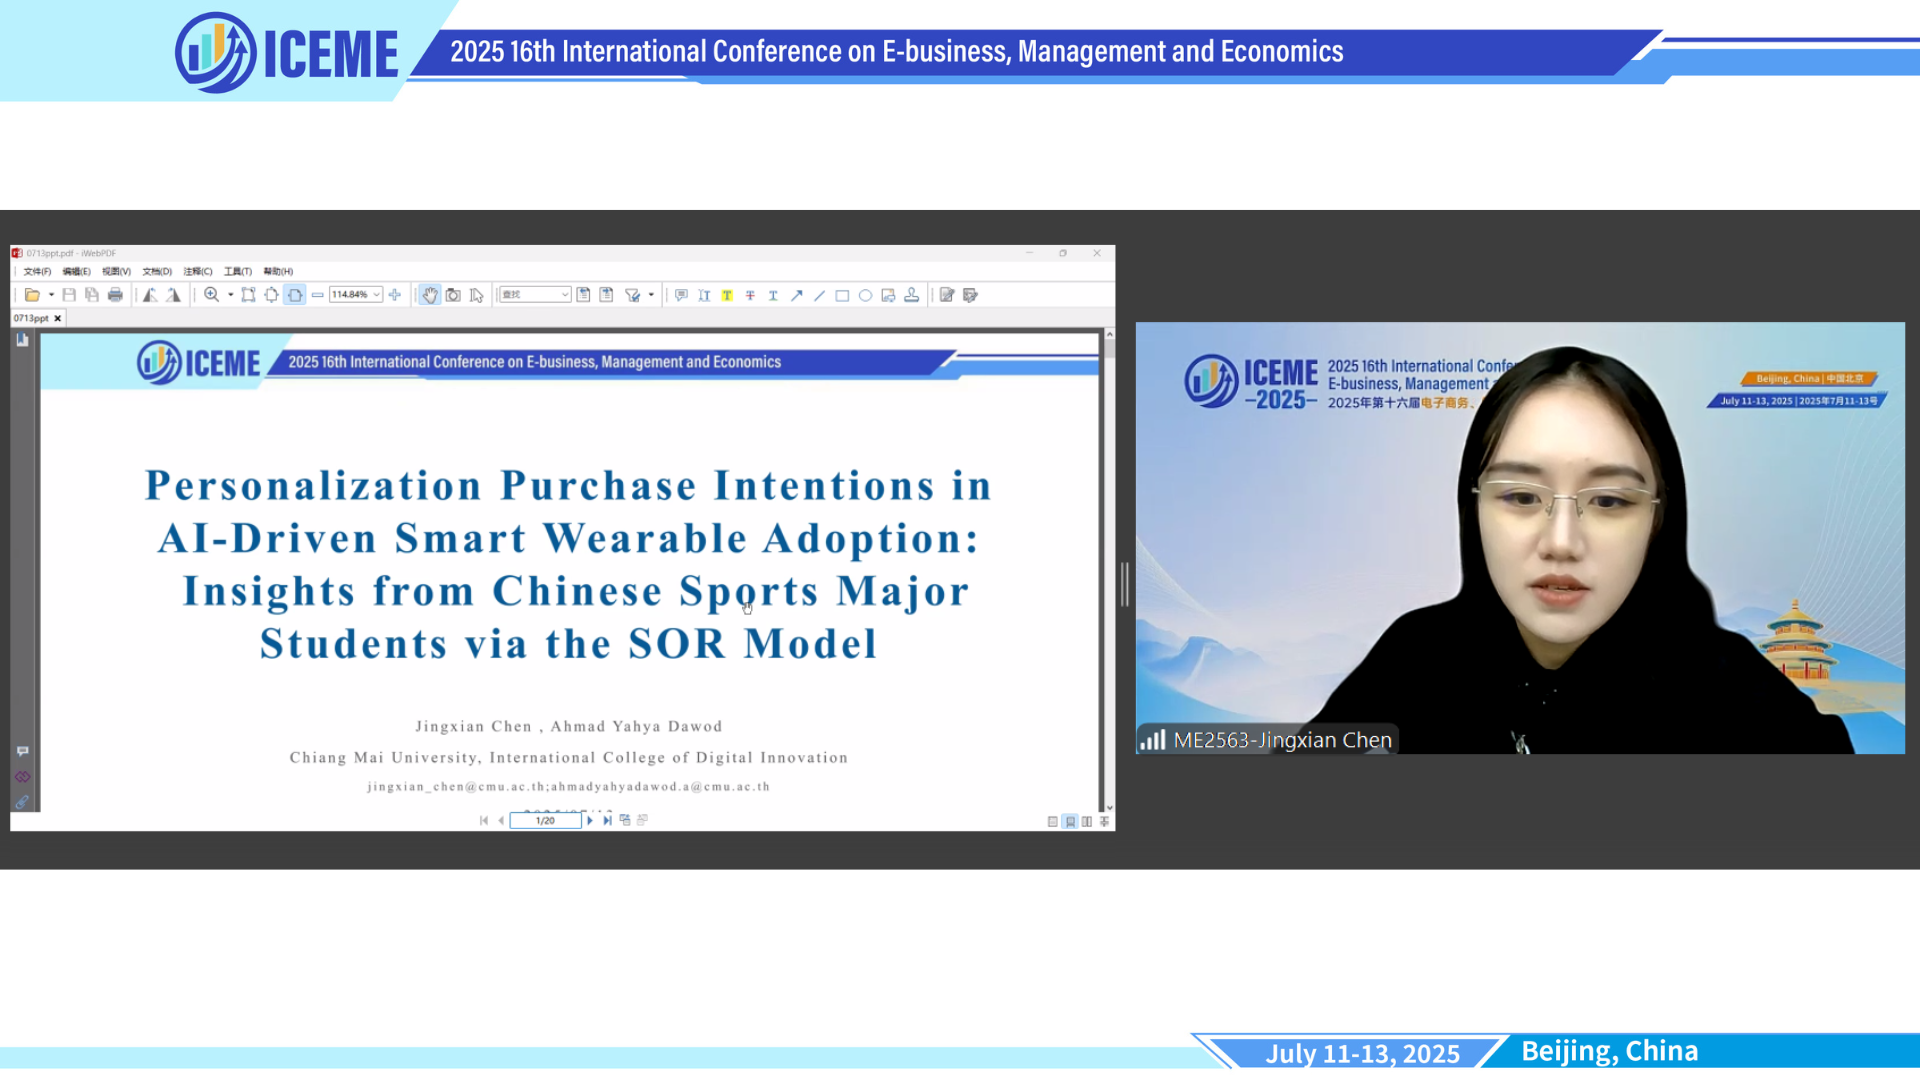1920x1080 pixels.
Task: Toggle the fit-width view button
Action: [x=295, y=295]
